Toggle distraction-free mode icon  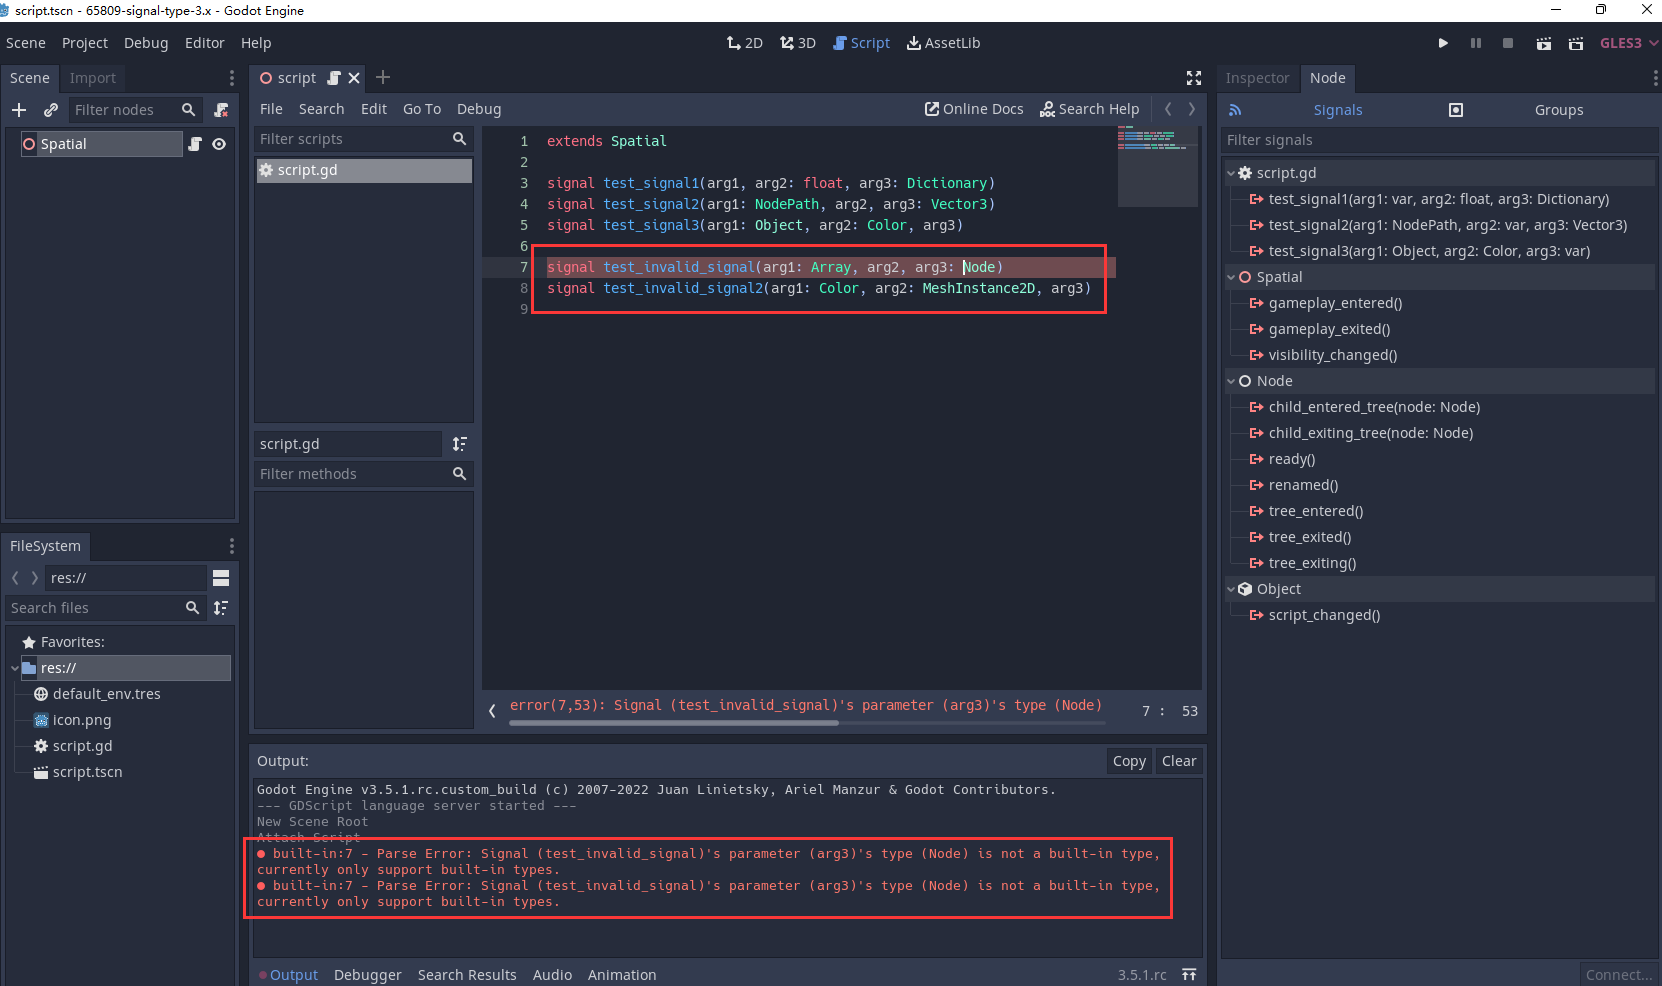point(1194,78)
